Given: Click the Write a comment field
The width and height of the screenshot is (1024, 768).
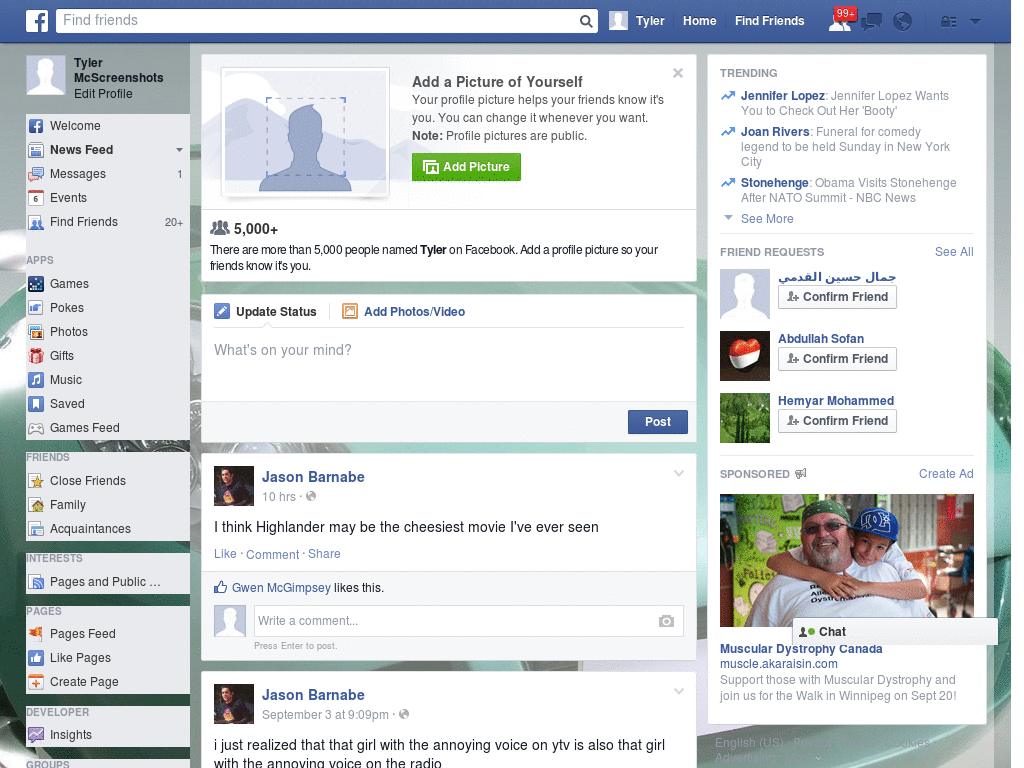Looking at the screenshot, I should [468, 621].
